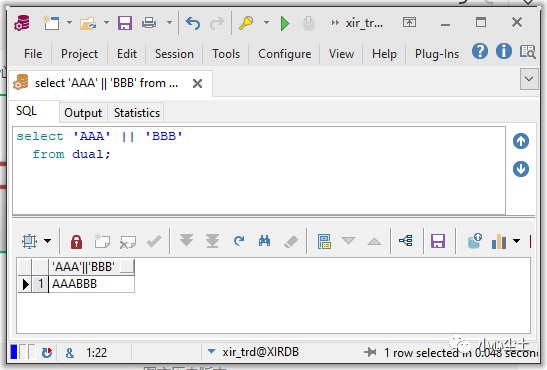This screenshot has height=370, width=547.
Task: Click inside the SQL editor text area
Action: coord(259,171)
